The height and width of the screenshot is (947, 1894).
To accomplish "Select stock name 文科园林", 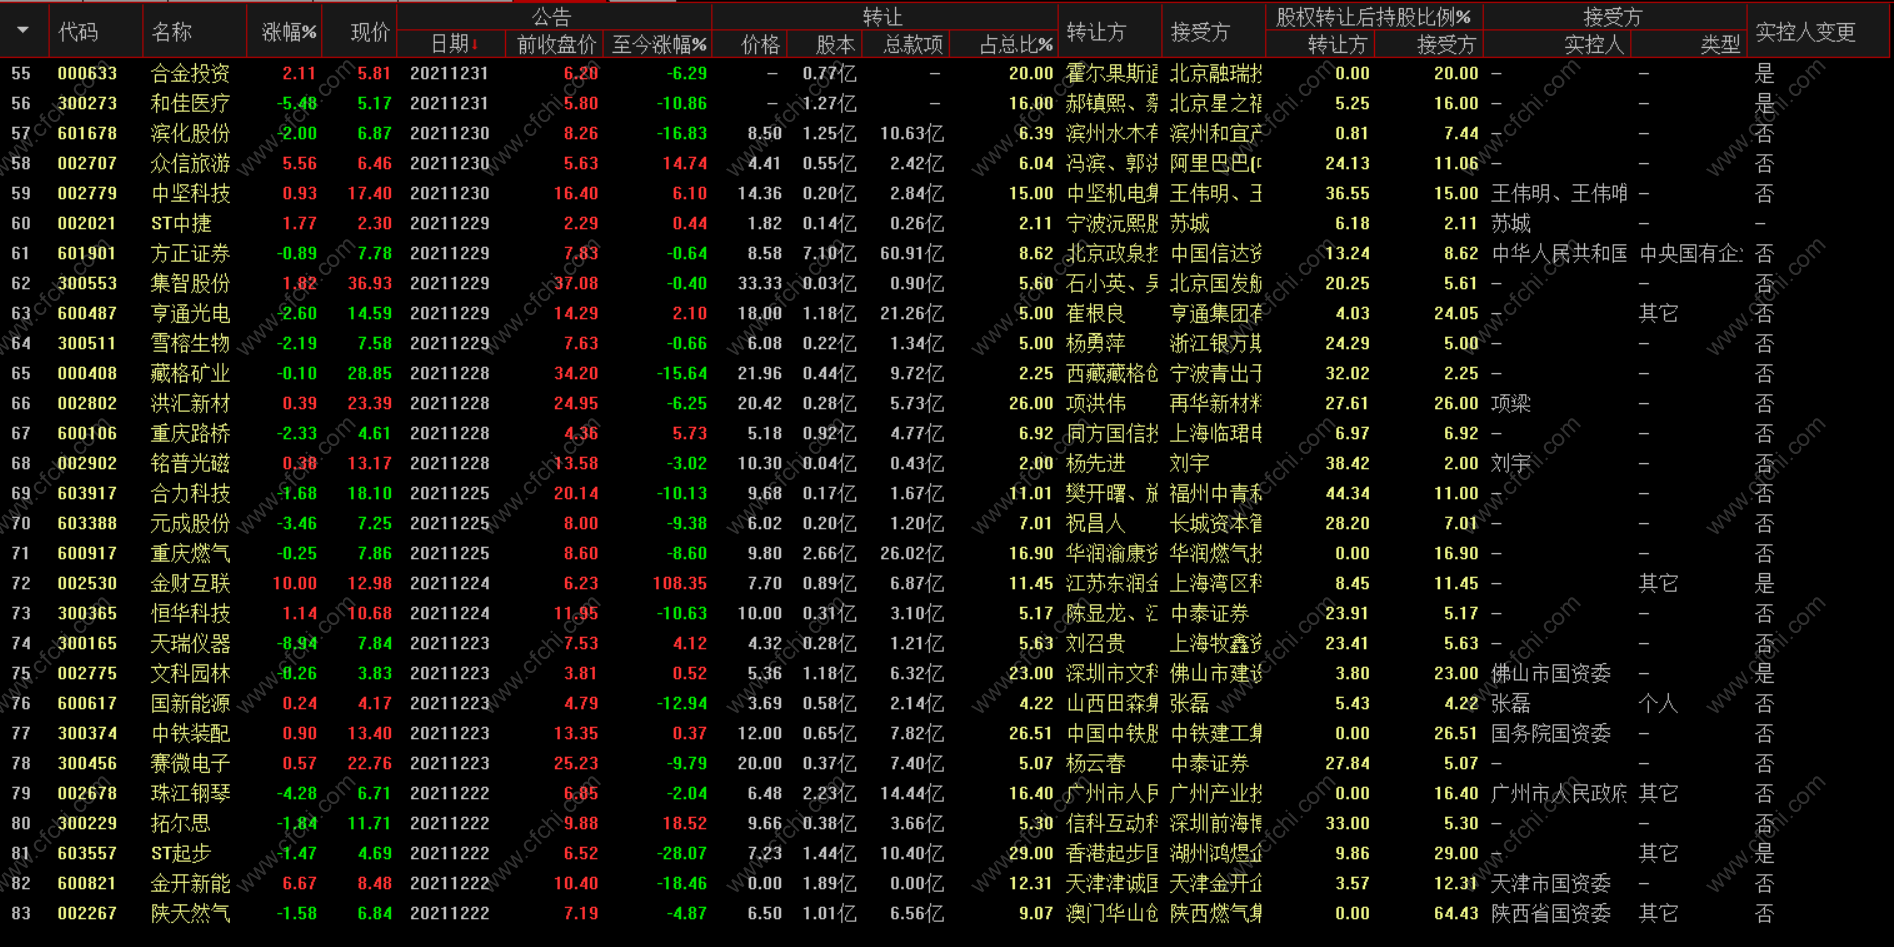I will pos(190,673).
